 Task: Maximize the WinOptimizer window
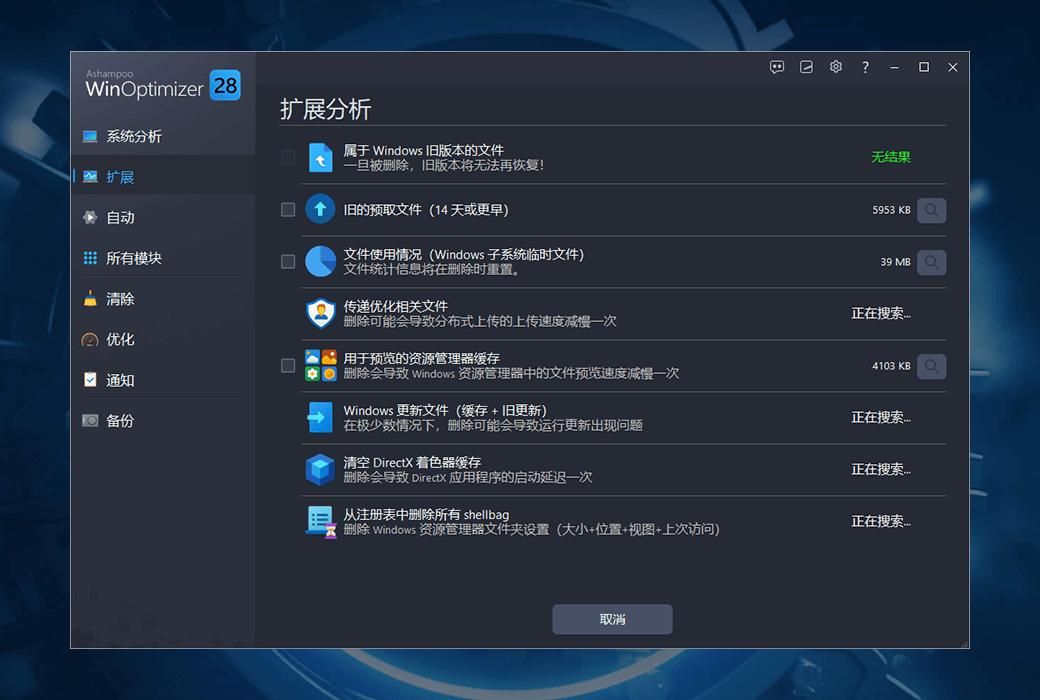(923, 67)
